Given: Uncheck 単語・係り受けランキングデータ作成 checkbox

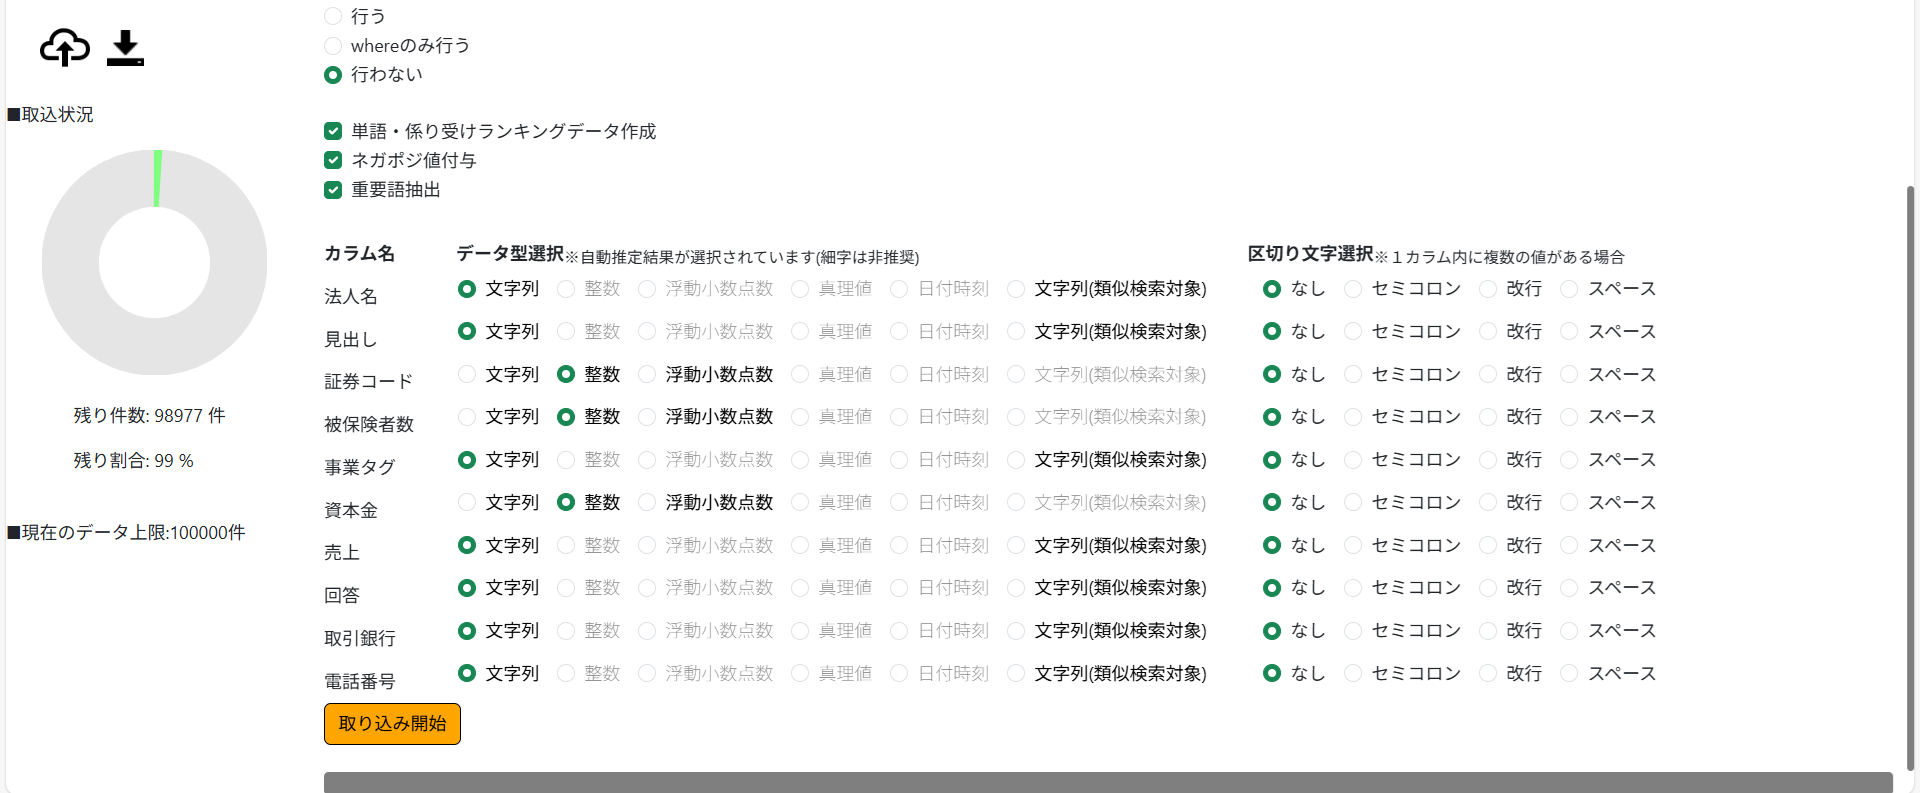Looking at the screenshot, I should [333, 131].
